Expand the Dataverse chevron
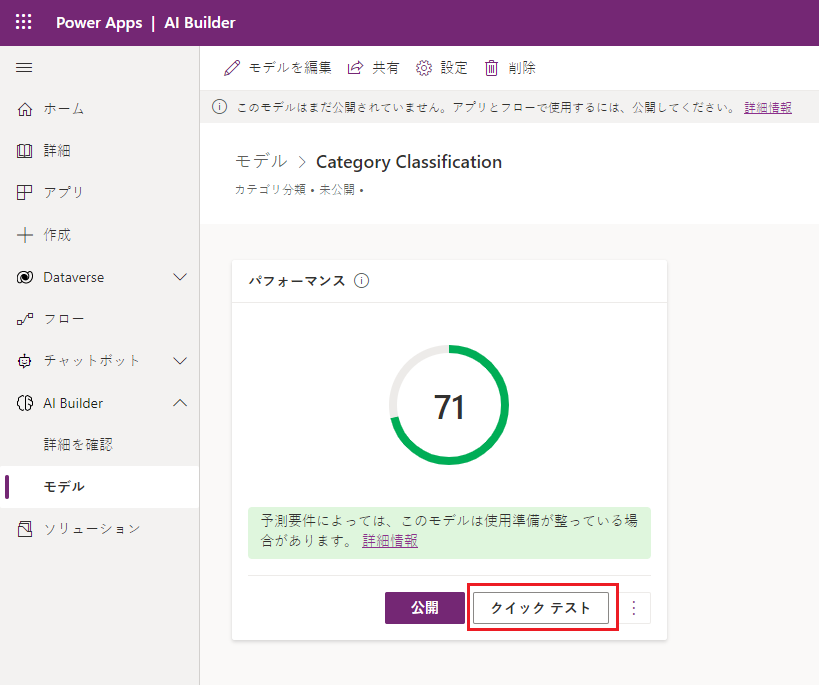 [x=180, y=277]
